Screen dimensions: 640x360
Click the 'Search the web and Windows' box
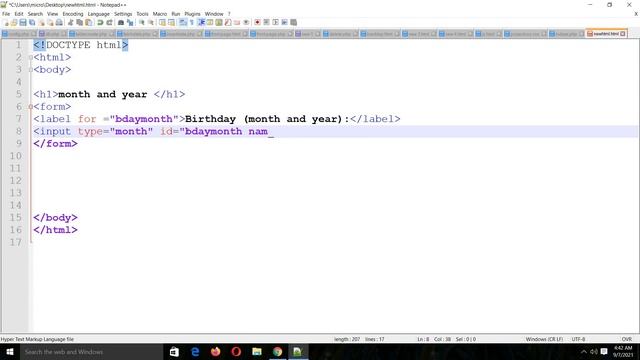tap(91, 352)
